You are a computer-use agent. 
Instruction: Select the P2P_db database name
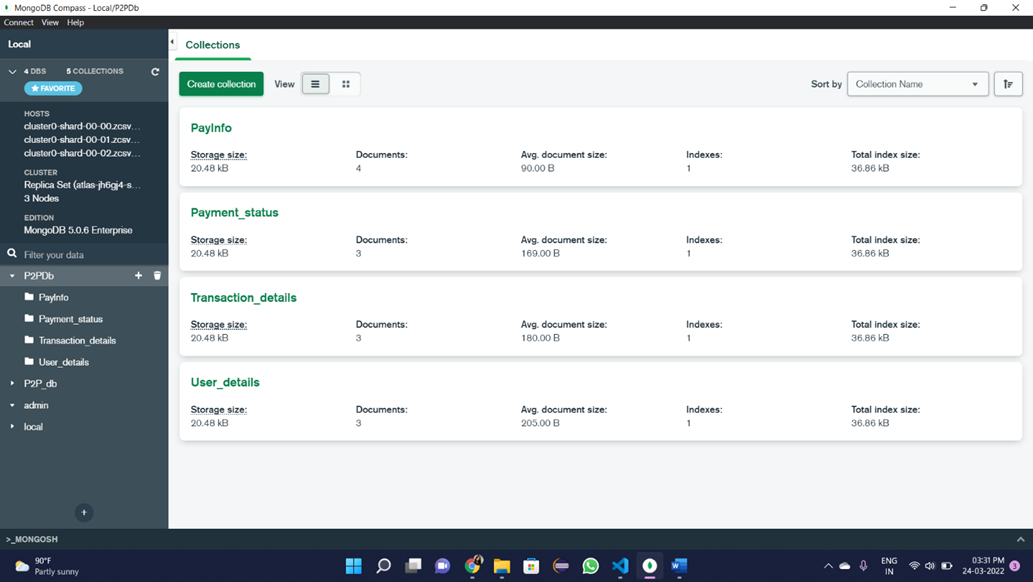coord(40,384)
